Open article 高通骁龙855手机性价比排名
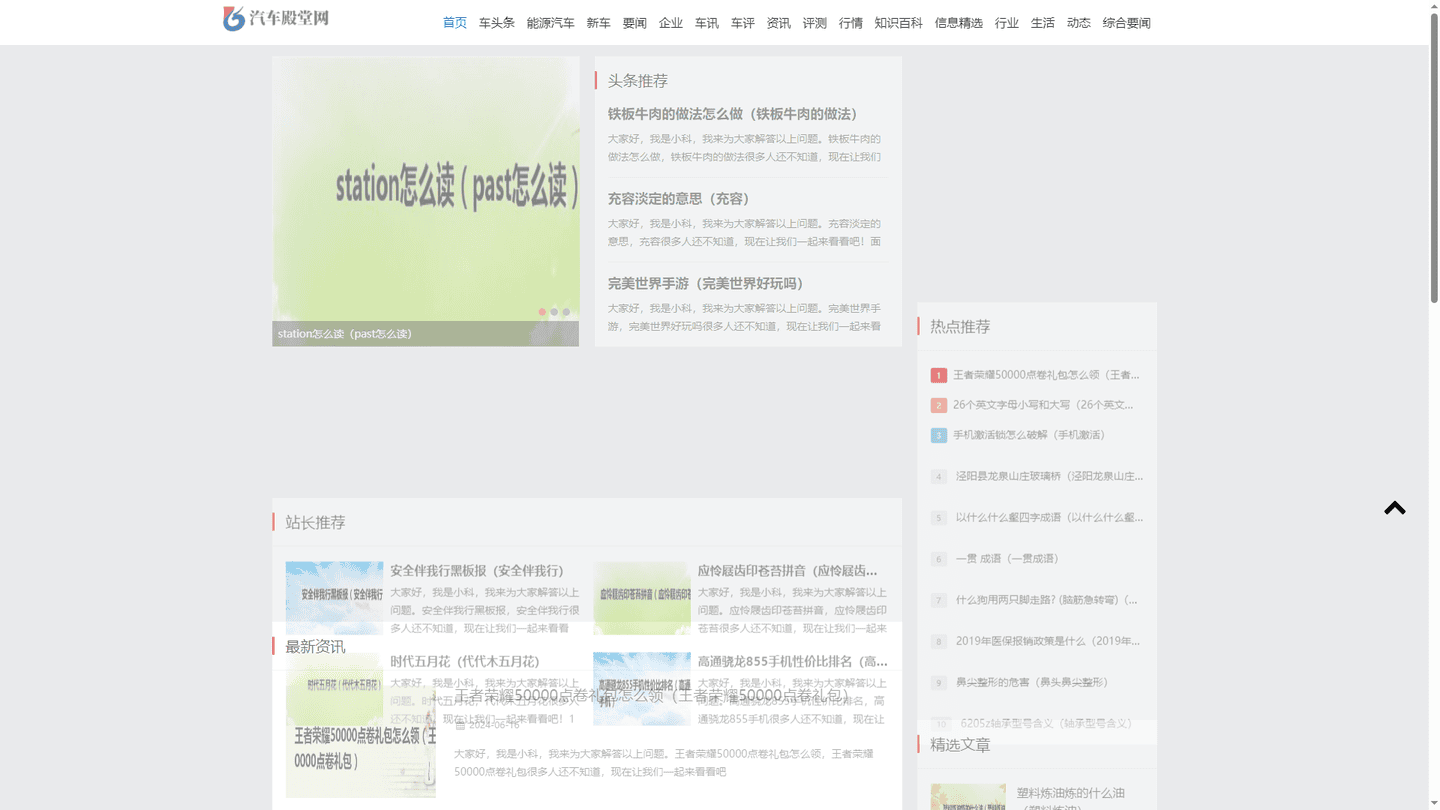The height and width of the screenshot is (810, 1440). pyautogui.click(x=793, y=661)
